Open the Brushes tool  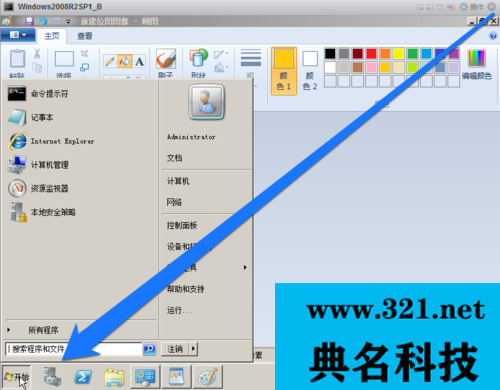click(x=166, y=64)
